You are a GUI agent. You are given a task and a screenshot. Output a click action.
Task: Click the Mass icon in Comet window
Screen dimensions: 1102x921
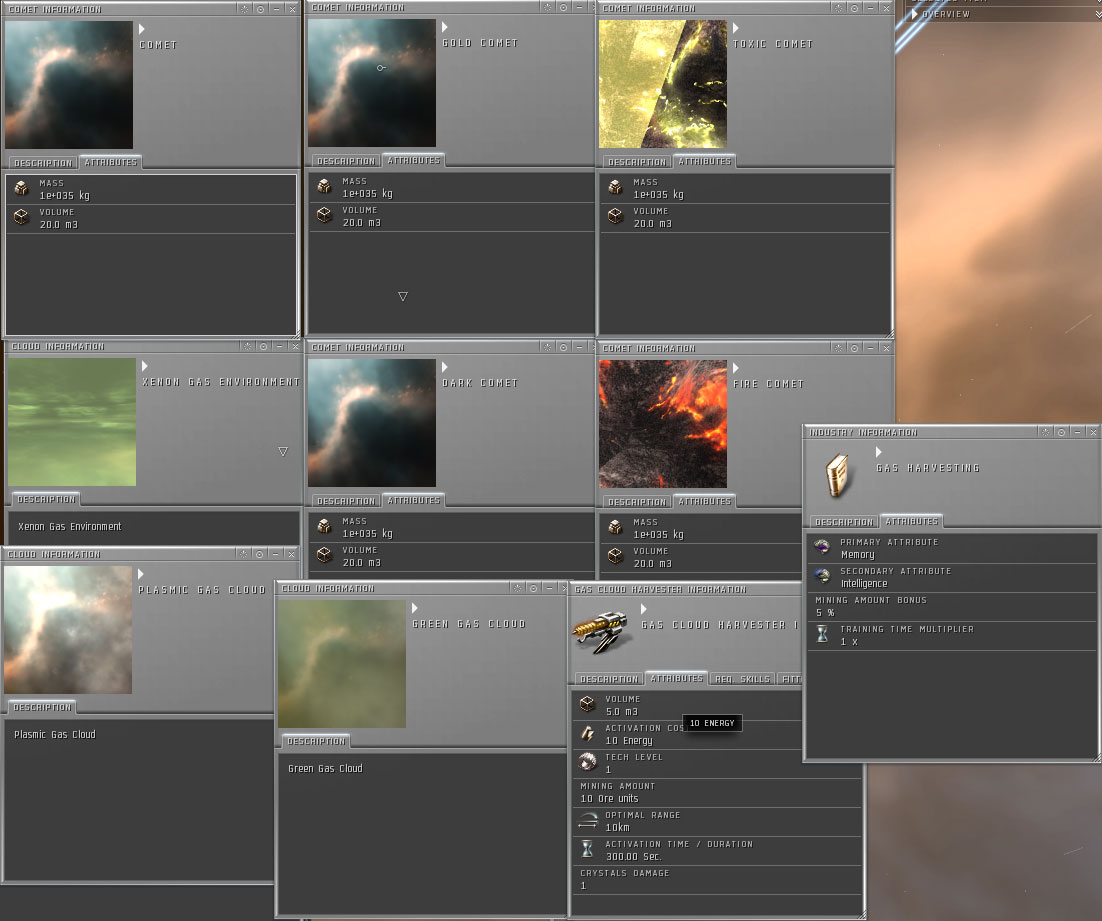coord(21,188)
